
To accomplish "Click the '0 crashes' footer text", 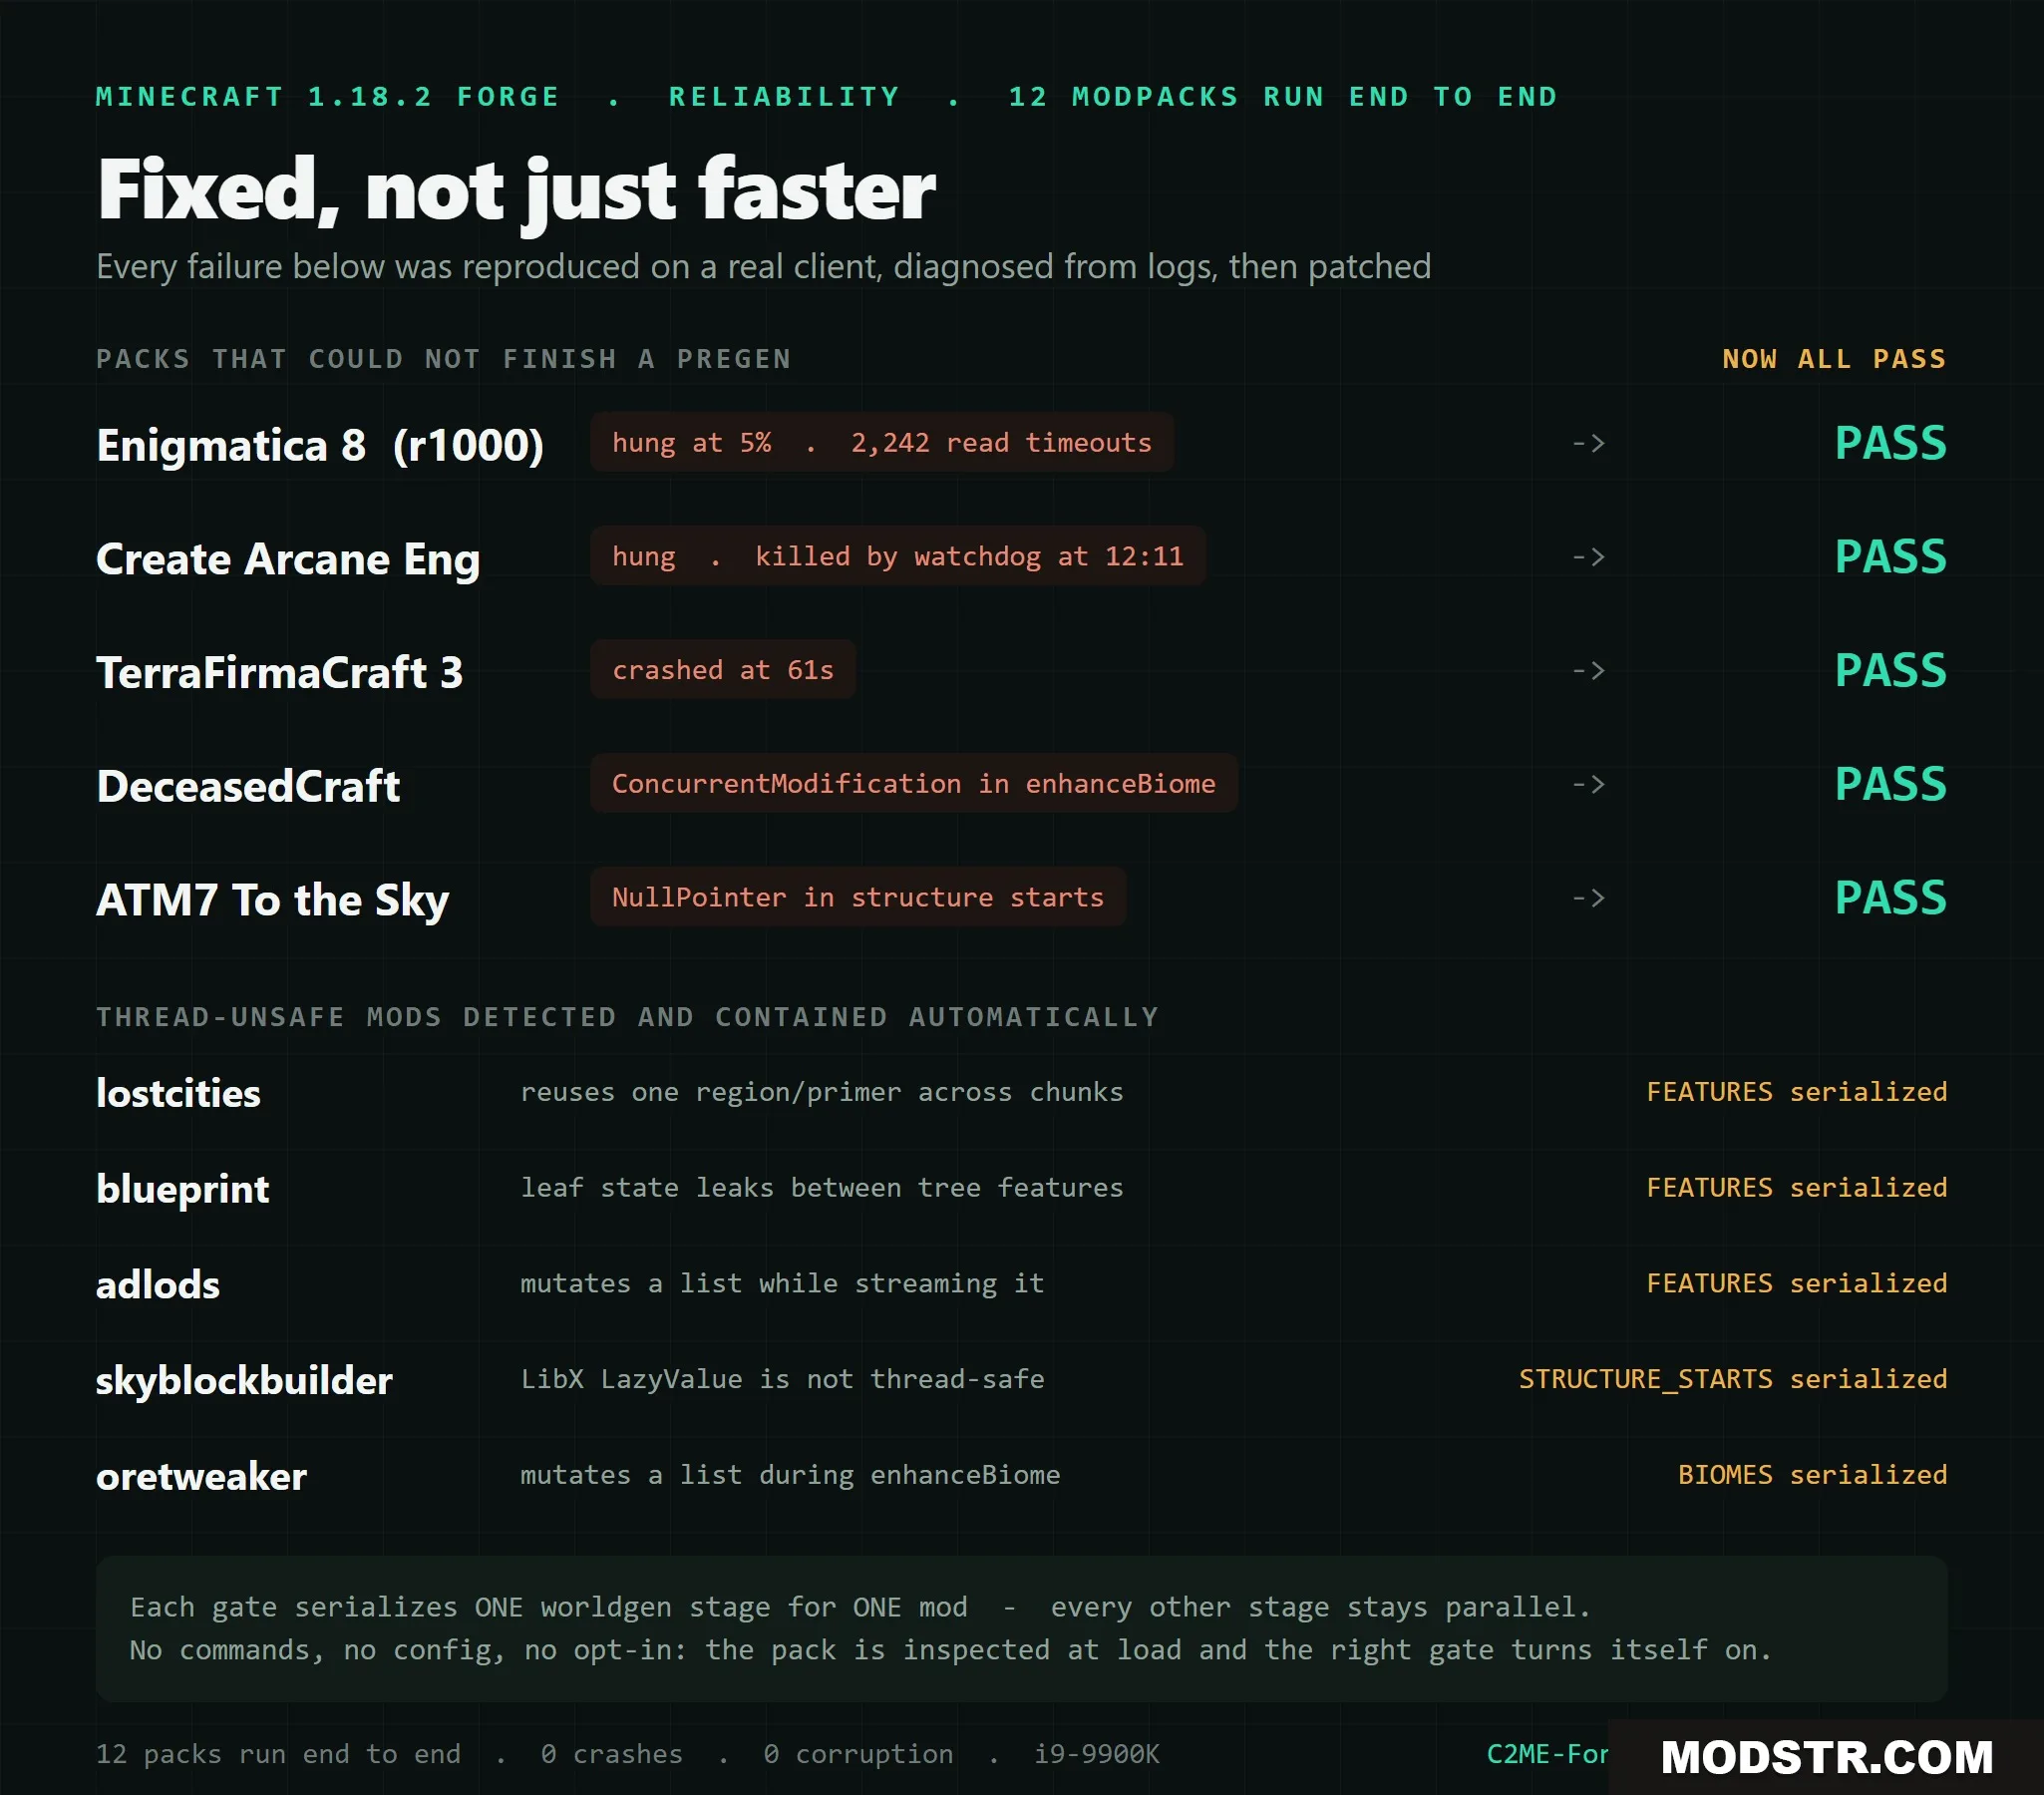I will tap(611, 1754).
